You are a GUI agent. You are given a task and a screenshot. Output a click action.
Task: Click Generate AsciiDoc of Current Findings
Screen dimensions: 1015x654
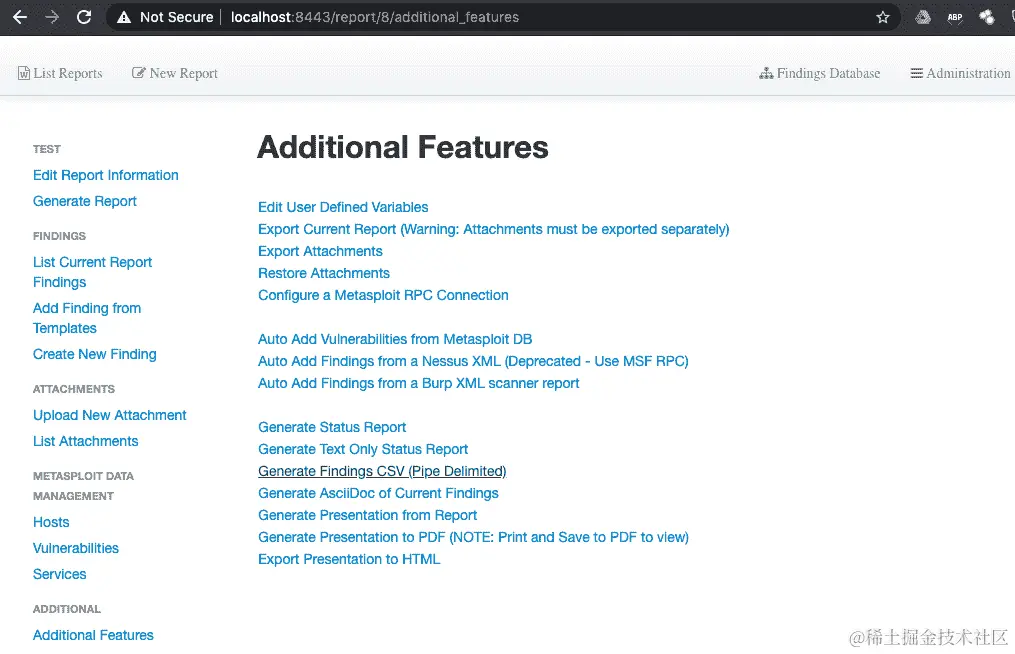click(378, 493)
